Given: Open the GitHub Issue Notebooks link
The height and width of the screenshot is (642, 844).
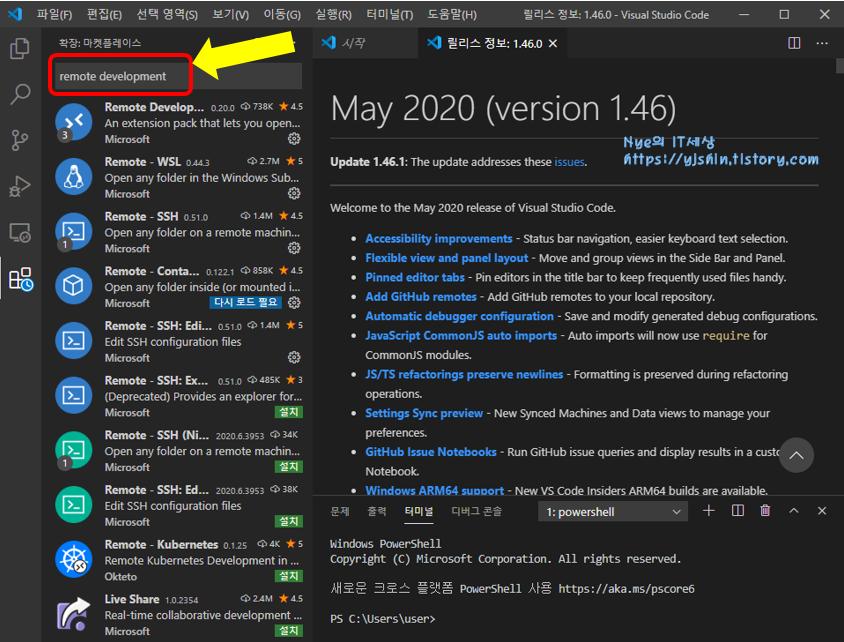Looking at the screenshot, I should point(431,451).
